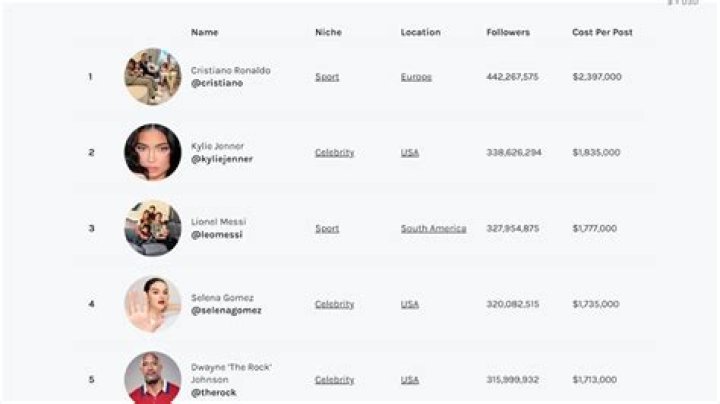Click the Cost Per Post column header
The height and width of the screenshot is (404, 720).
[602, 33]
